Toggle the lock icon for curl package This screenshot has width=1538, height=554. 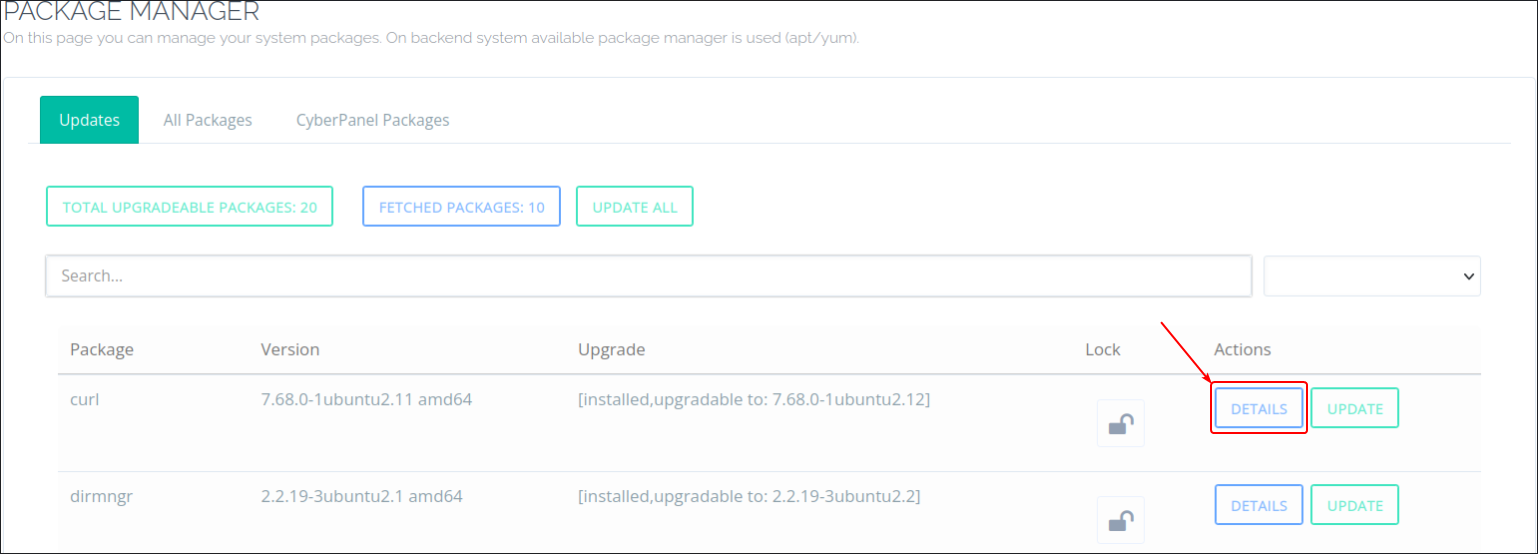[x=1120, y=423]
